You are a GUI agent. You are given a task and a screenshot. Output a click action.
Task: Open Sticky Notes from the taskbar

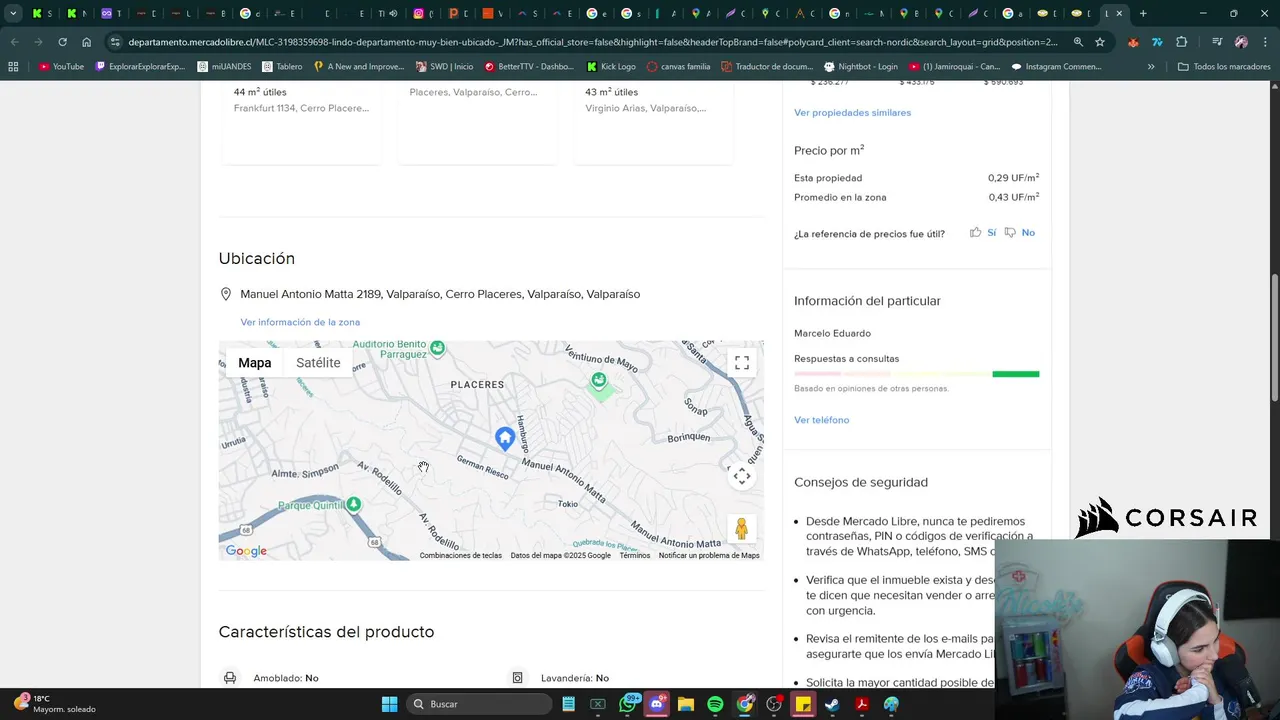coord(803,704)
